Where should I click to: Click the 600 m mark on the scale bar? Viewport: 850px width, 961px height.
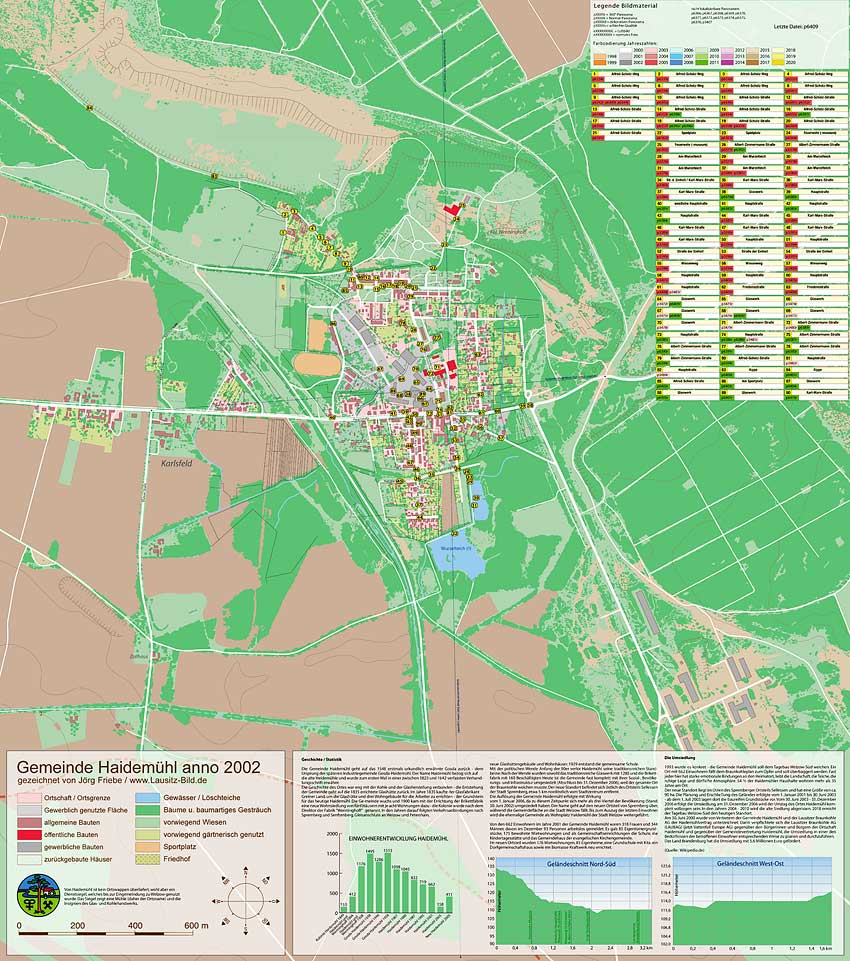tap(196, 925)
